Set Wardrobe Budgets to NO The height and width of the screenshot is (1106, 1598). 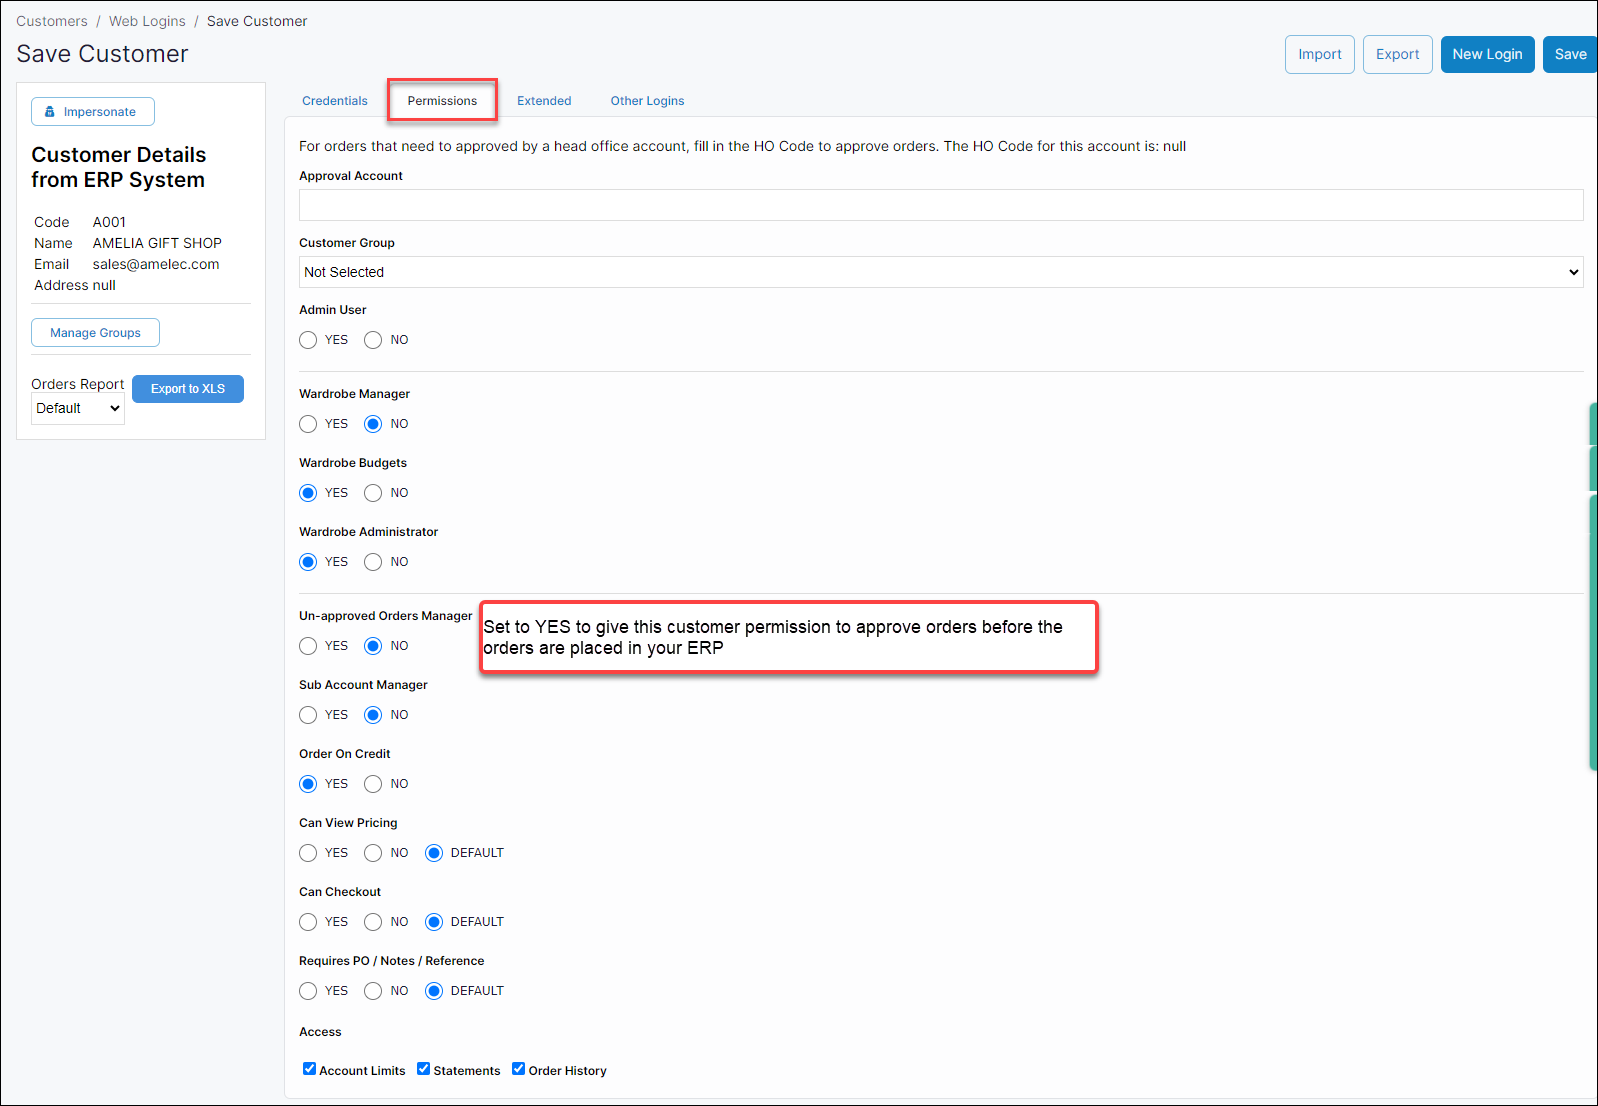373,493
